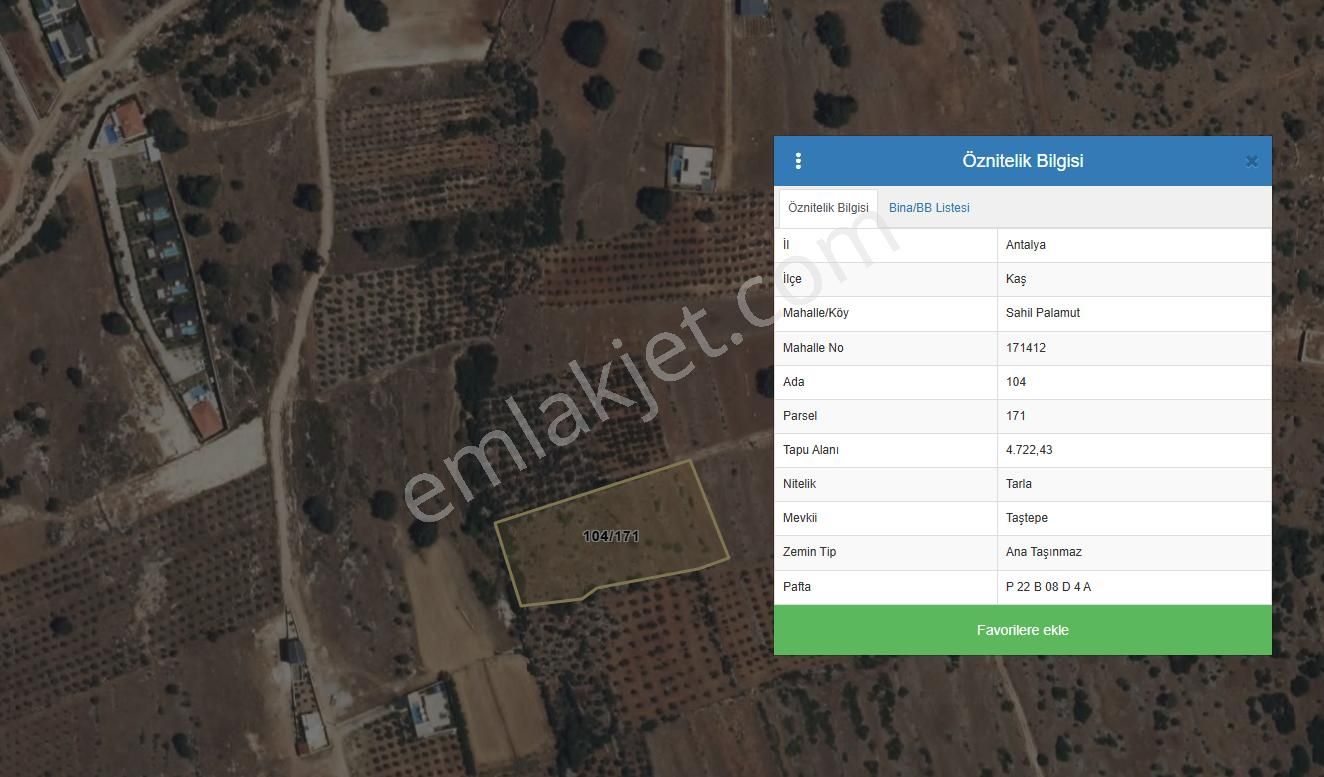The image size is (1324, 777).
Task: Select the Tapu Alanı value 4.722,43
Action: (x=1029, y=450)
